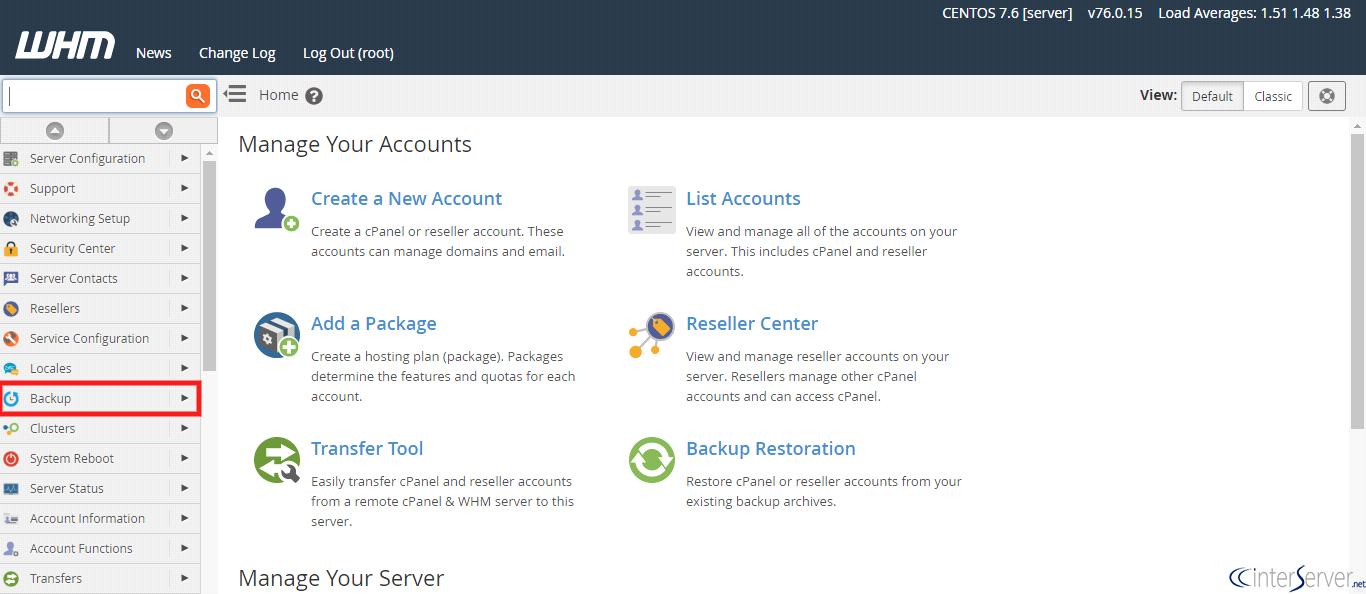
Task: Click the Transfer Tool icon
Action: click(277, 460)
